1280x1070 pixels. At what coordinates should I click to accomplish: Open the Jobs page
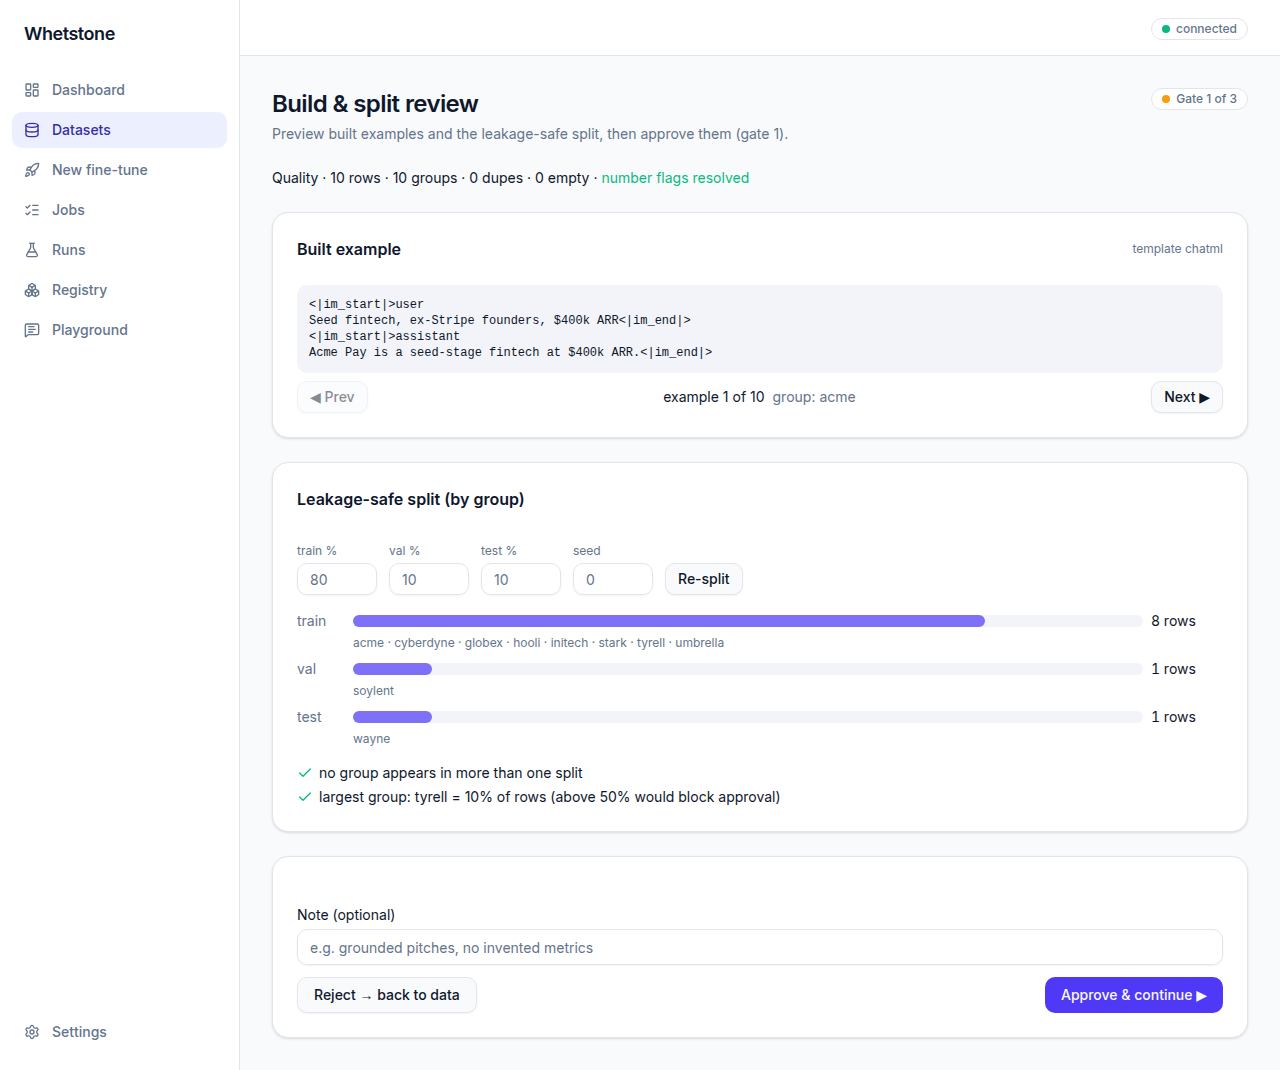119,210
